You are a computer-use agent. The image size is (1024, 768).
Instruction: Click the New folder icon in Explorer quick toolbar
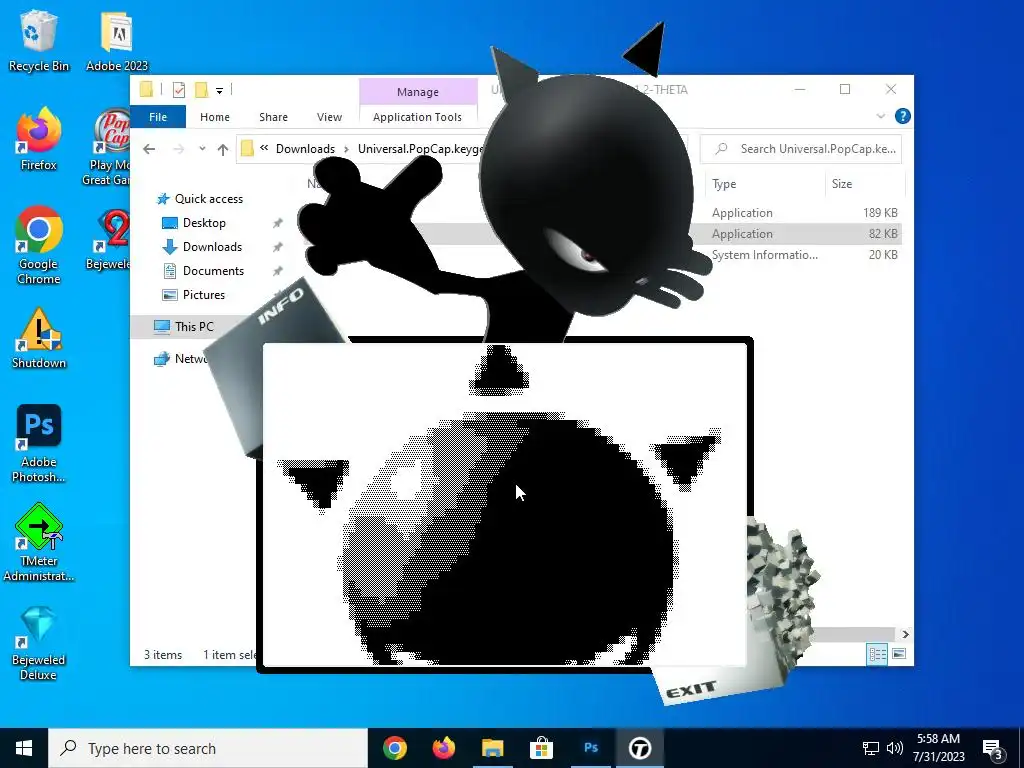tap(202, 90)
